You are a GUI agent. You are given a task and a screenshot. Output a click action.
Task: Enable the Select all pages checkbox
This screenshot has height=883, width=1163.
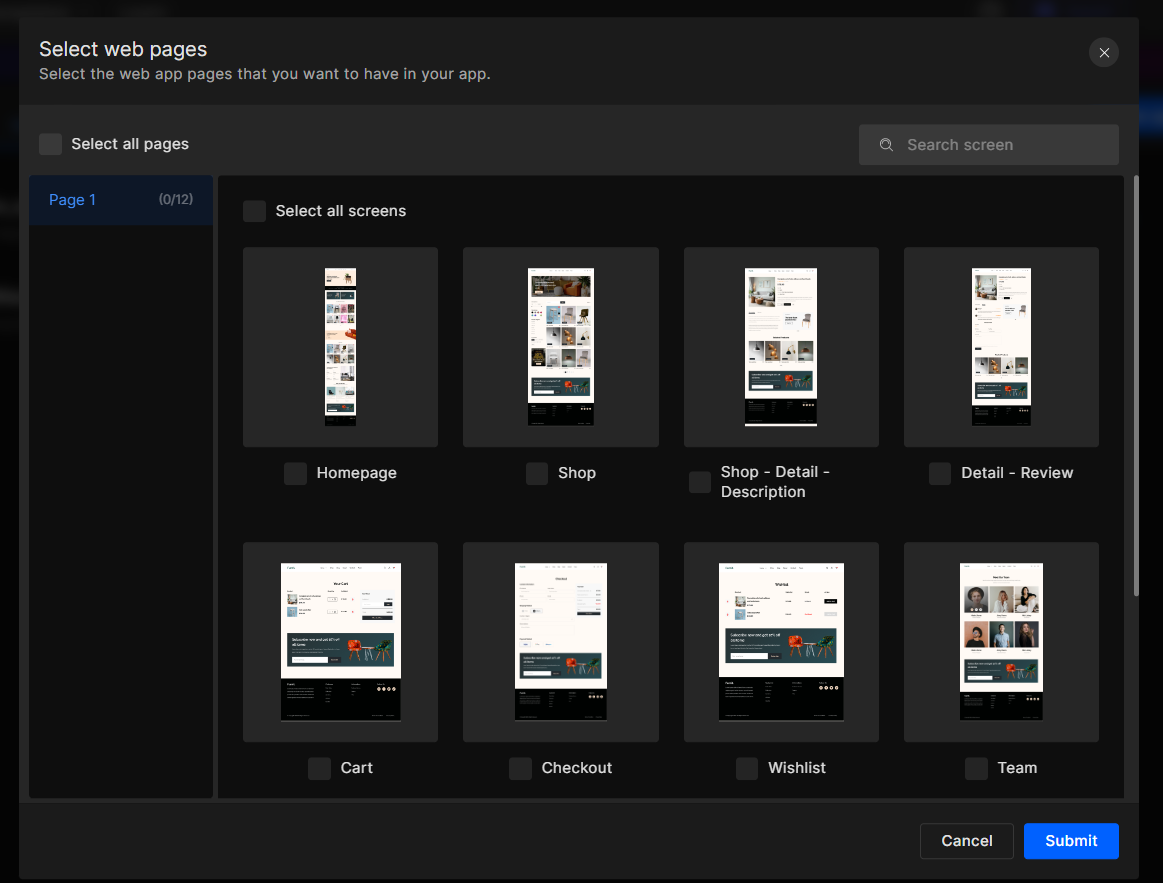[x=50, y=143]
